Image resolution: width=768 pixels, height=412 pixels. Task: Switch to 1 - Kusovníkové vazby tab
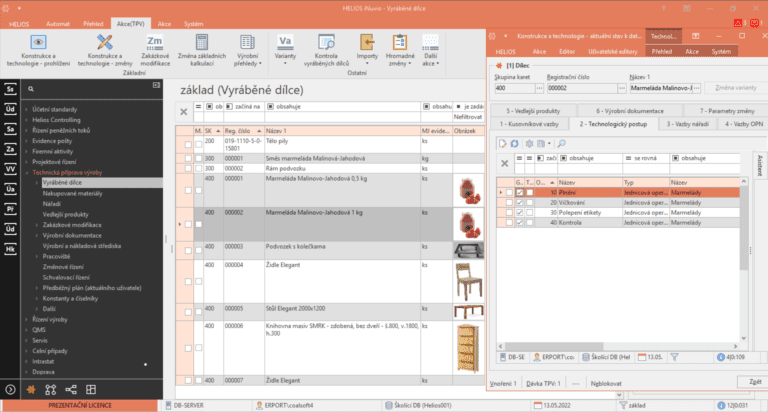click(x=529, y=124)
